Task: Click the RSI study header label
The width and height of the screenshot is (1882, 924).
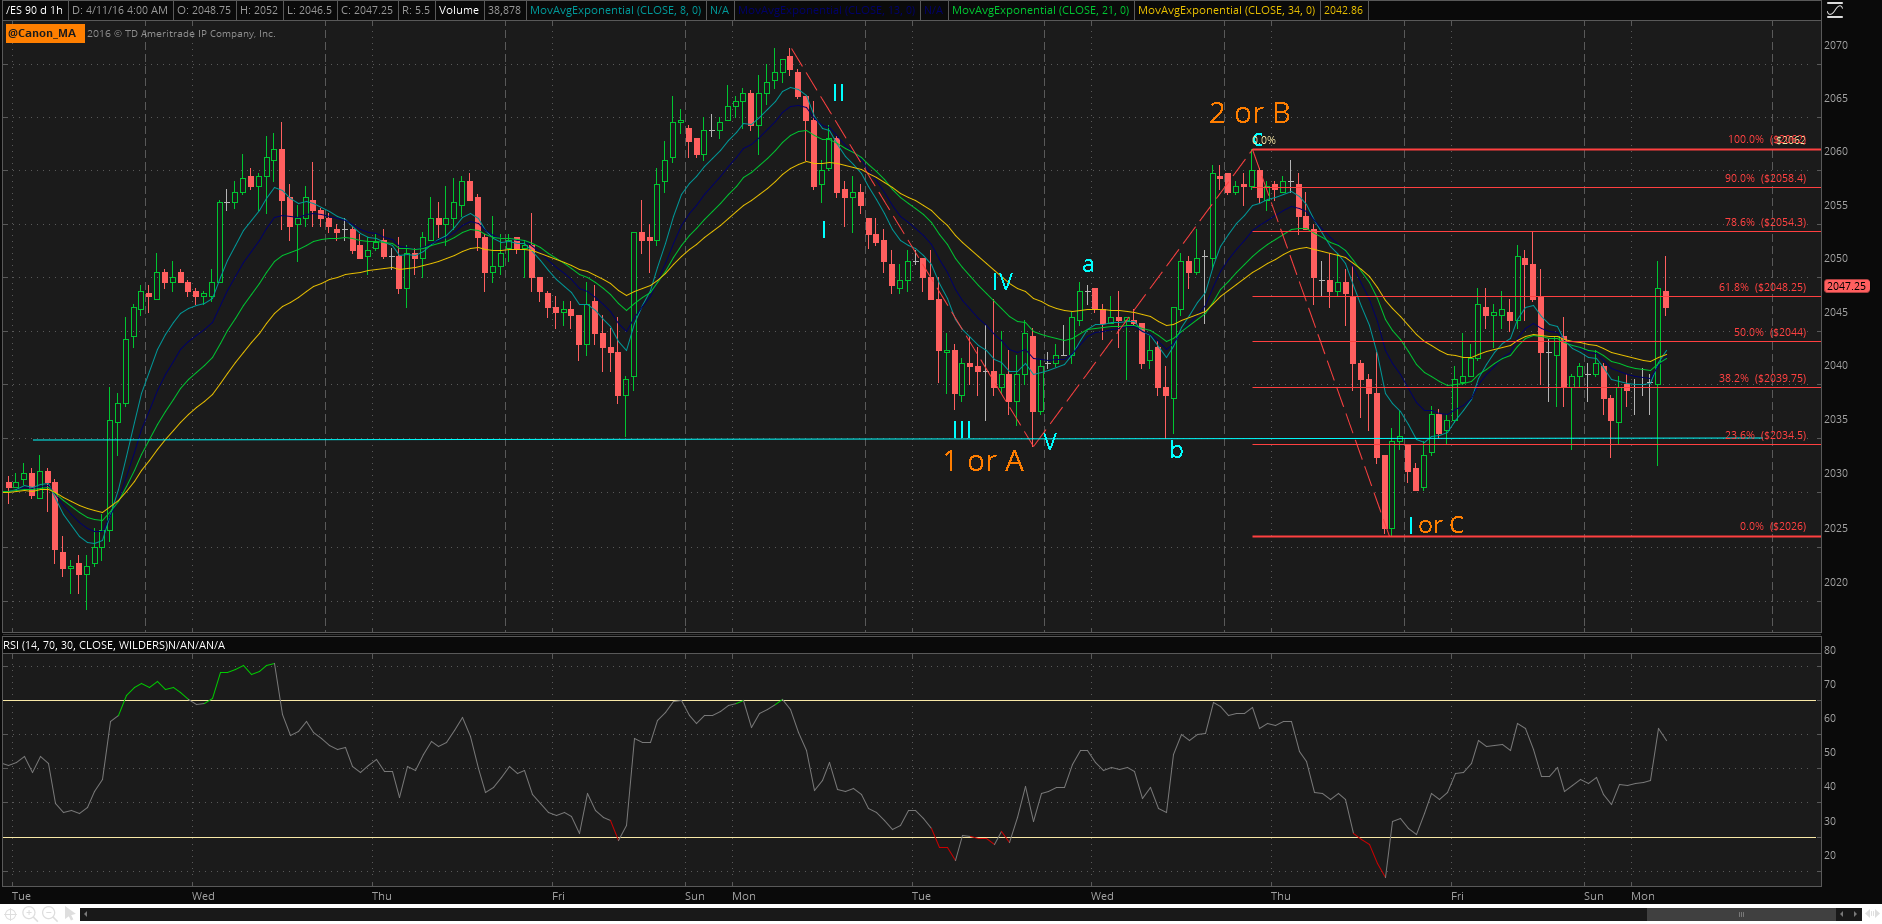Action: 114,645
